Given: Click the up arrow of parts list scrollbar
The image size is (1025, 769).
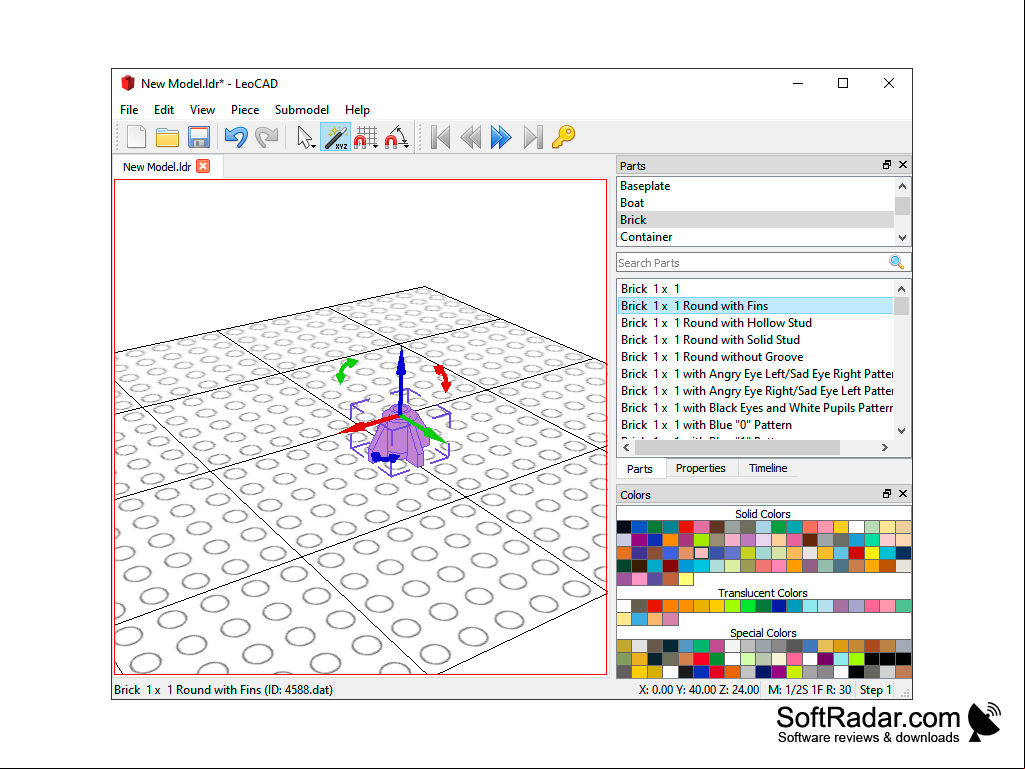Looking at the screenshot, I should [x=901, y=288].
